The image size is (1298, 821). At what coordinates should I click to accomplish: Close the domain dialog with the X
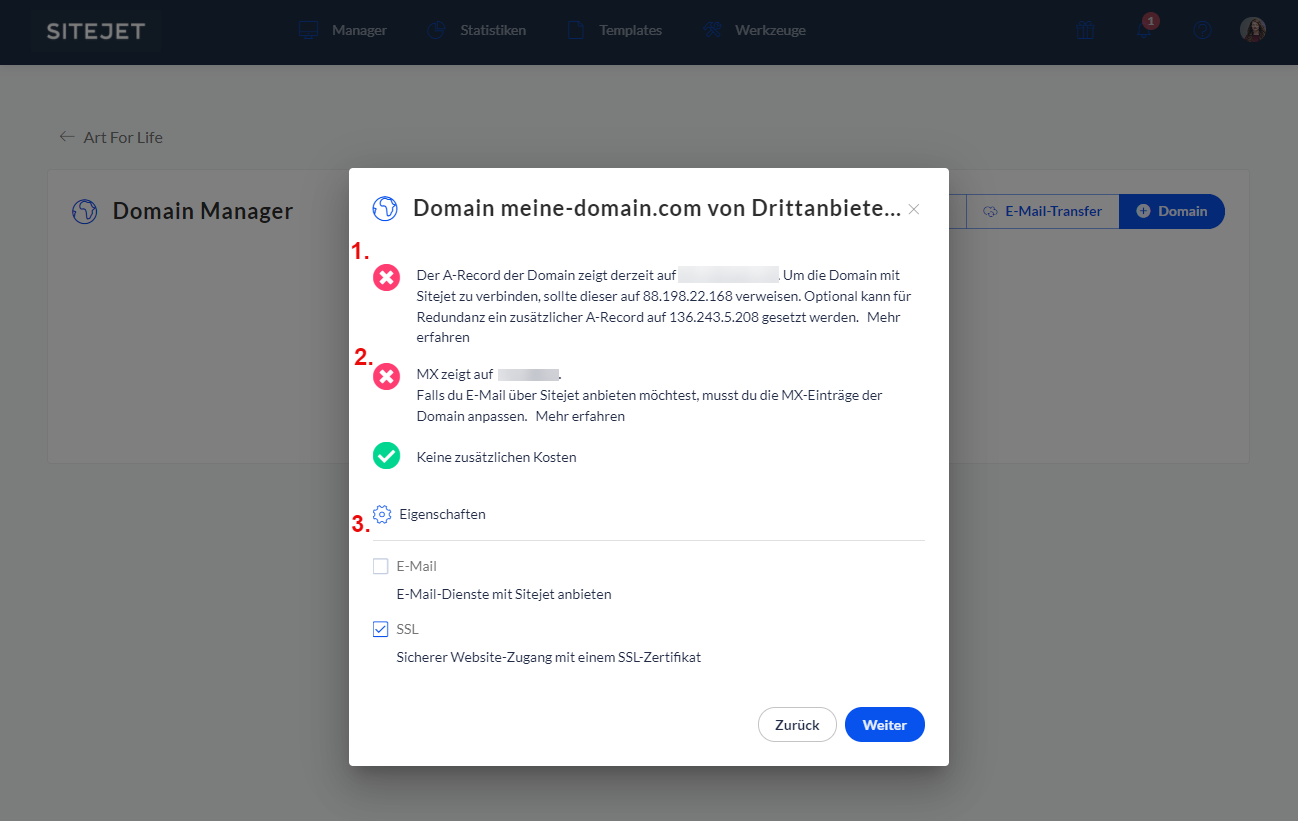pos(913,209)
